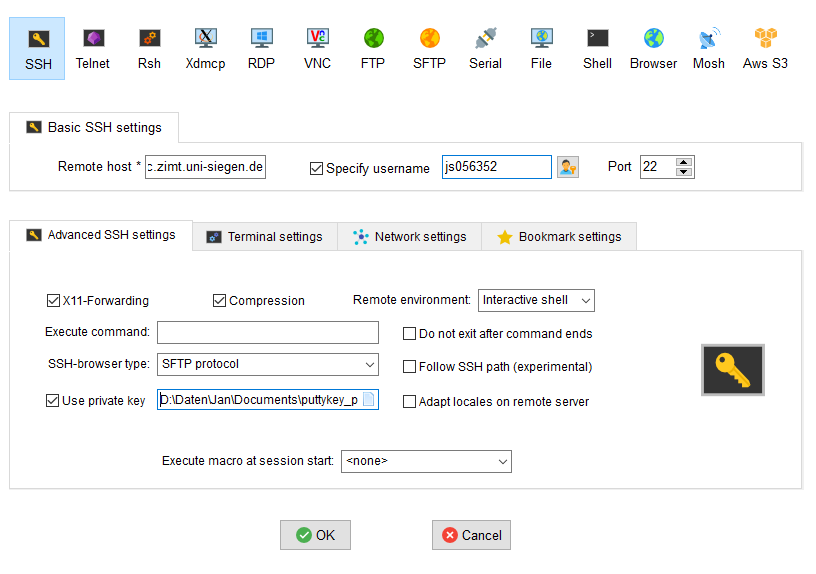816x574 pixels.
Task: Open the Terminal settings tab
Action: click(x=265, y=237)
